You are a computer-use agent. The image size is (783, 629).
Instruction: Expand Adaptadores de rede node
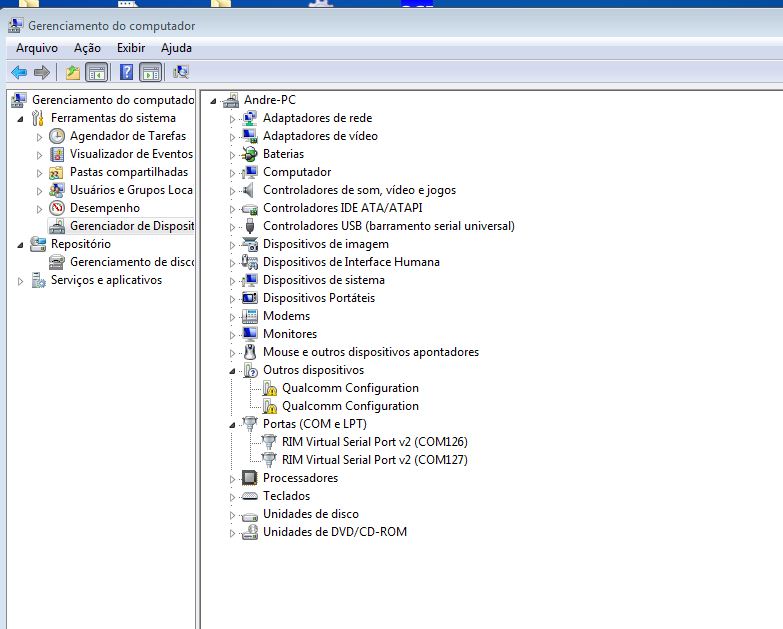(232, 119)
